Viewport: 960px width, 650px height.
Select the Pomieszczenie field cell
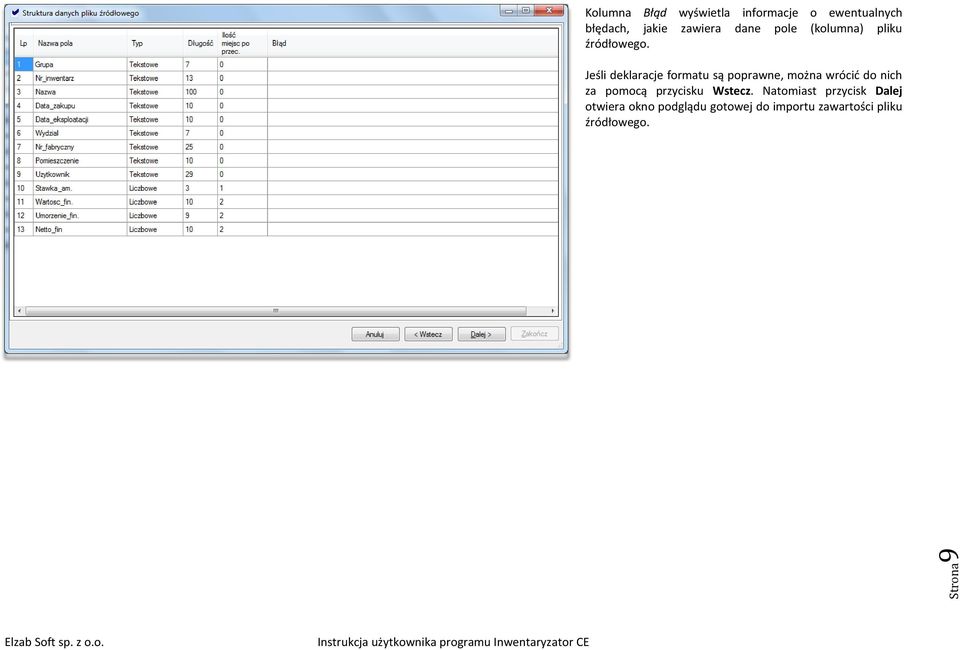(80, 160)
